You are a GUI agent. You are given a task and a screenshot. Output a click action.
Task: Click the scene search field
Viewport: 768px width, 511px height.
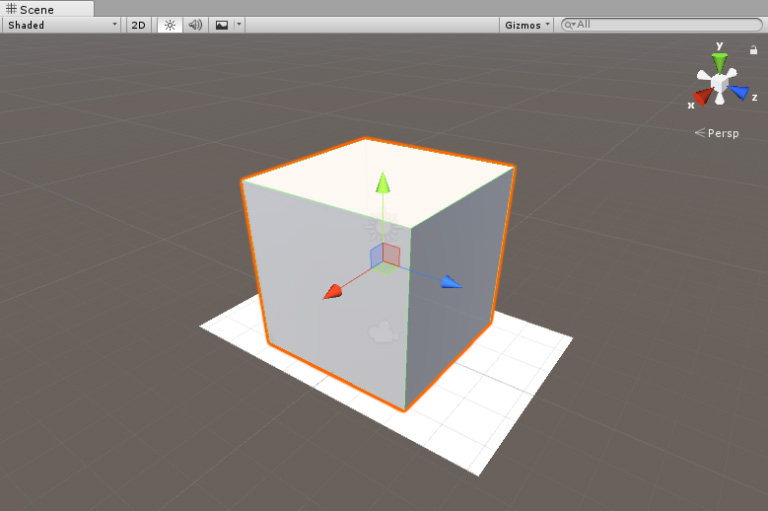(660, 25)
